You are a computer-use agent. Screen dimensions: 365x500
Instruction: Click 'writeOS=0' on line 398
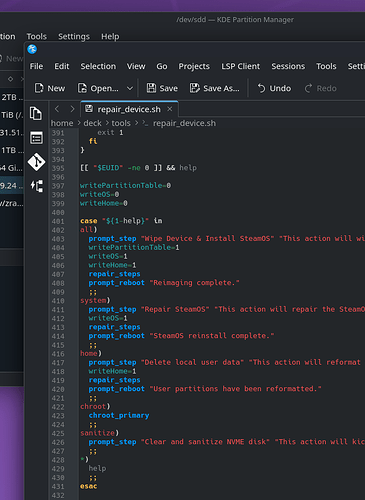tap(99, 194)
